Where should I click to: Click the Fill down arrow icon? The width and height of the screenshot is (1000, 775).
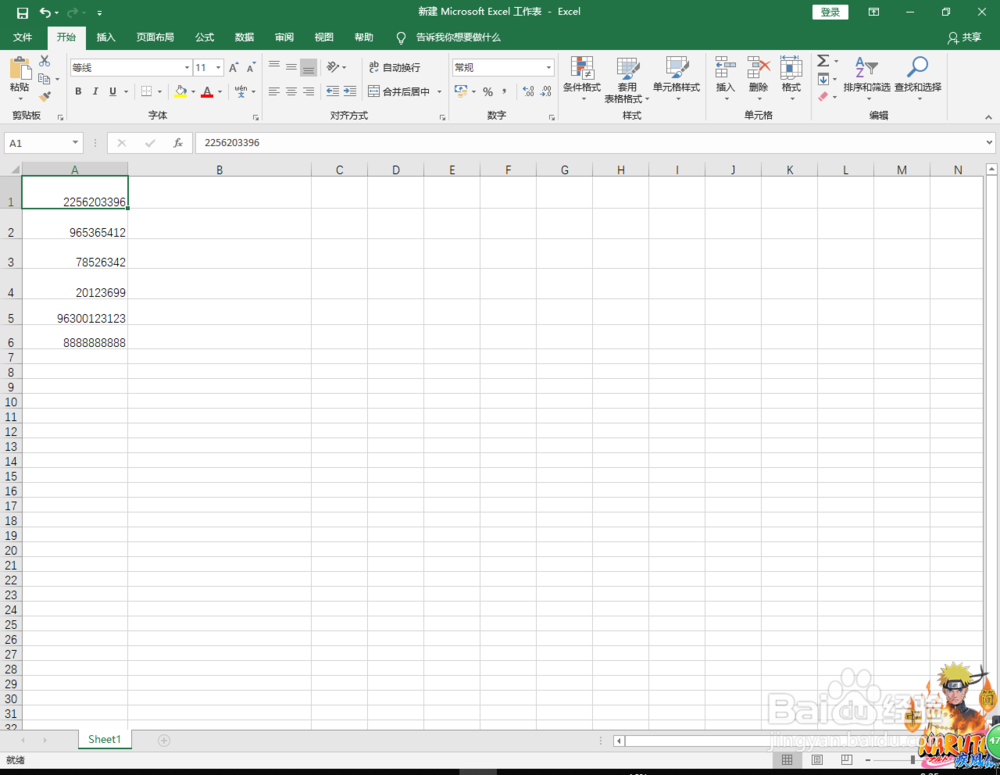click(x=823, y=79)
